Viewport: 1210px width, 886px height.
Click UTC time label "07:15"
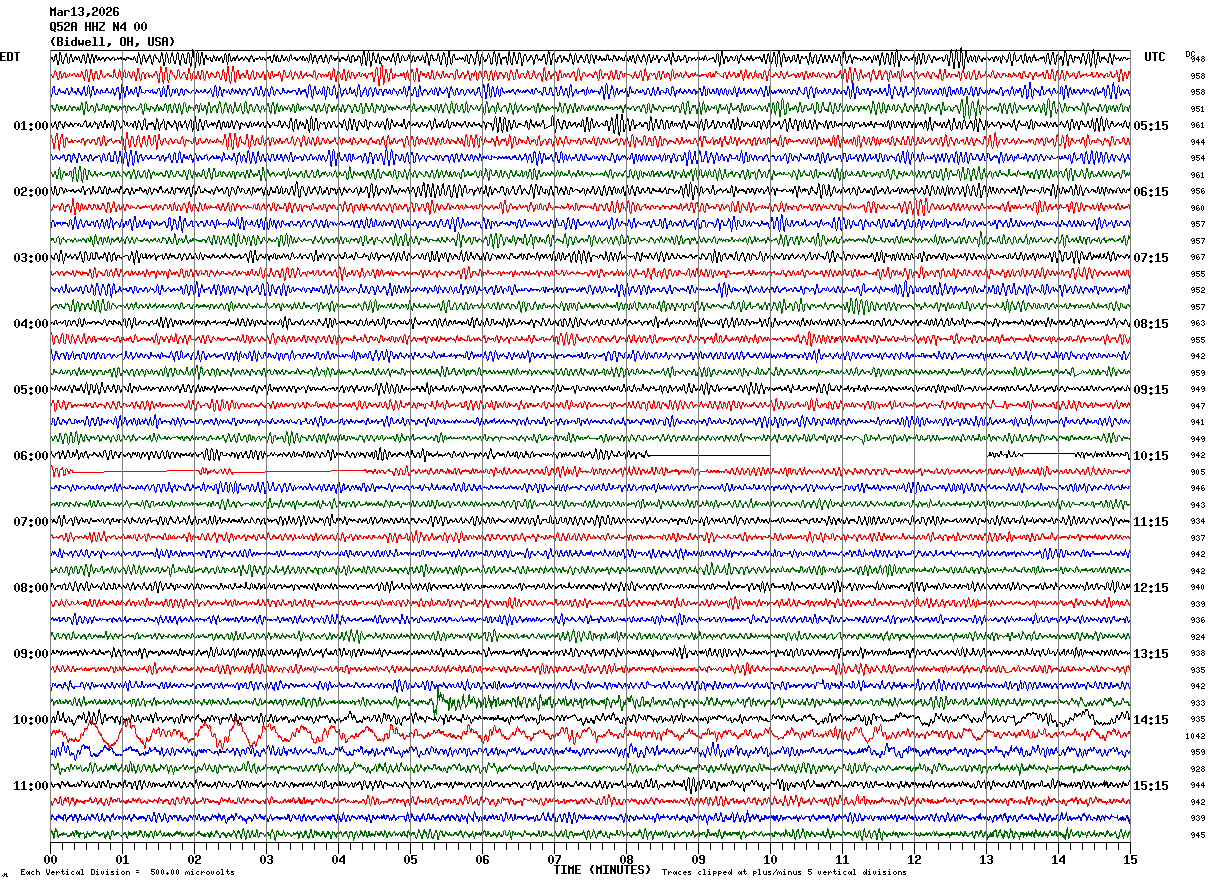tap(1151, 258)
